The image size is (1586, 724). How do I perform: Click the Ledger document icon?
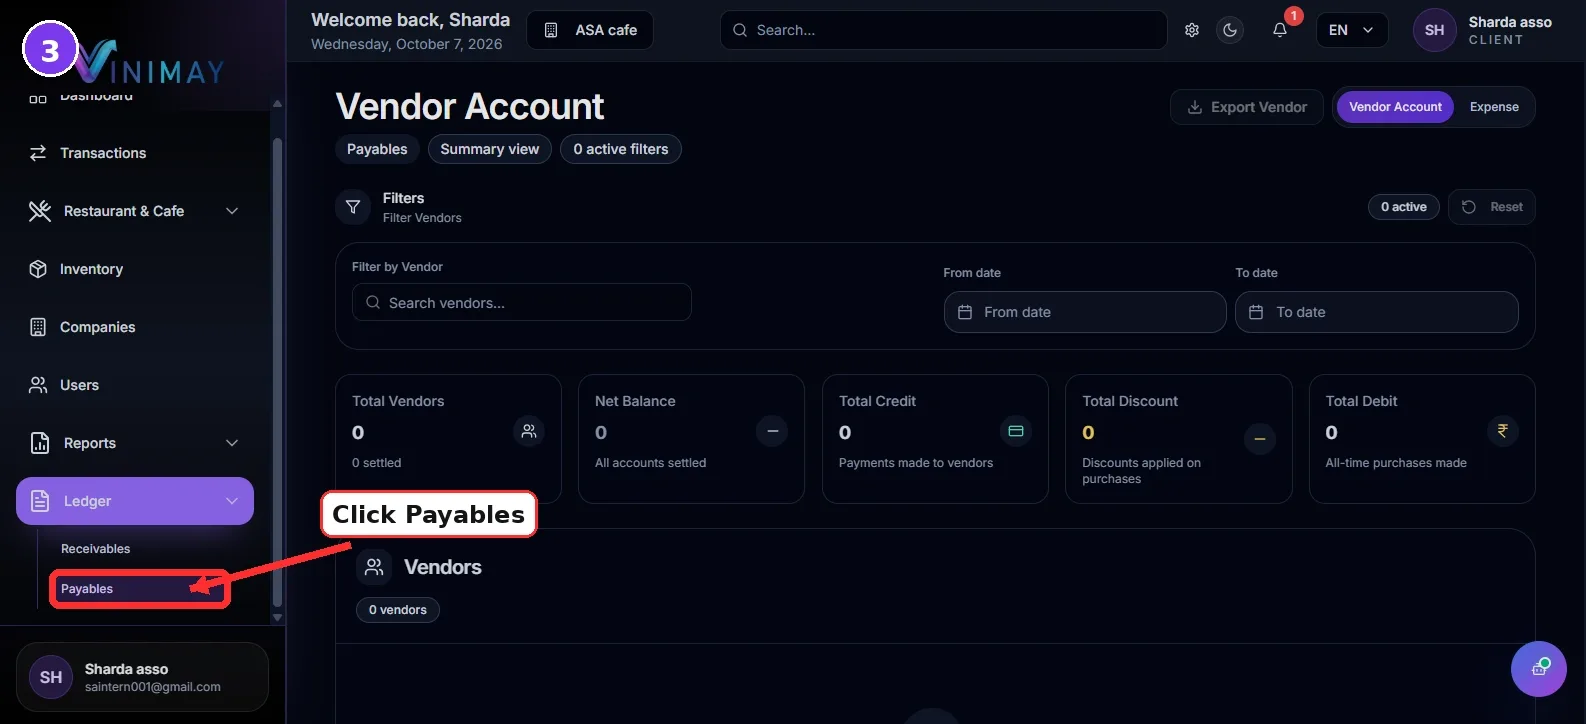pyautogui.click(x=40, y=501)
